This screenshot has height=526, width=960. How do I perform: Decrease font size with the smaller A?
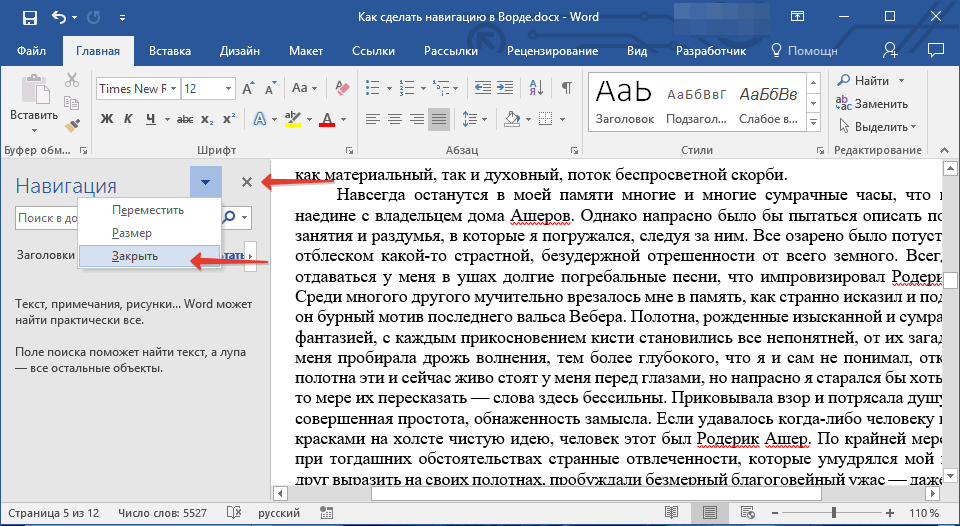(x=269, y=89)
